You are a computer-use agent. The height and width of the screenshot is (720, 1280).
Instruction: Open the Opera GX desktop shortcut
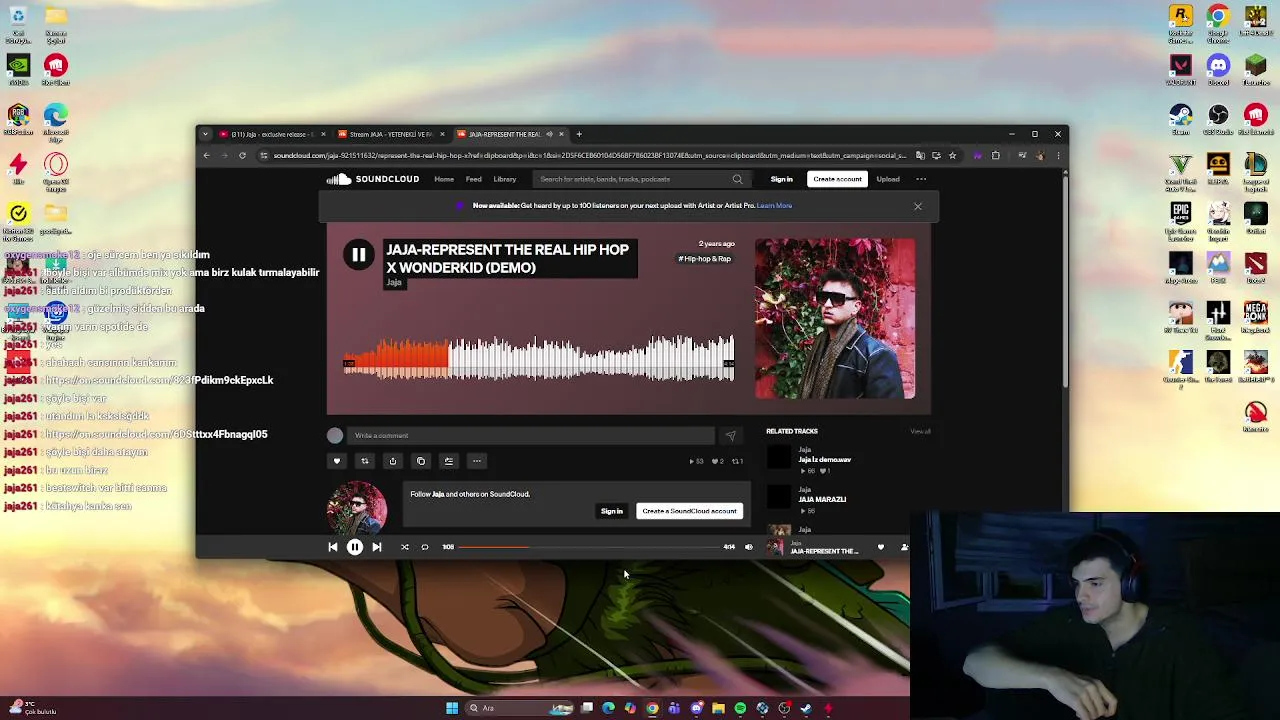(x=56, y=170)
